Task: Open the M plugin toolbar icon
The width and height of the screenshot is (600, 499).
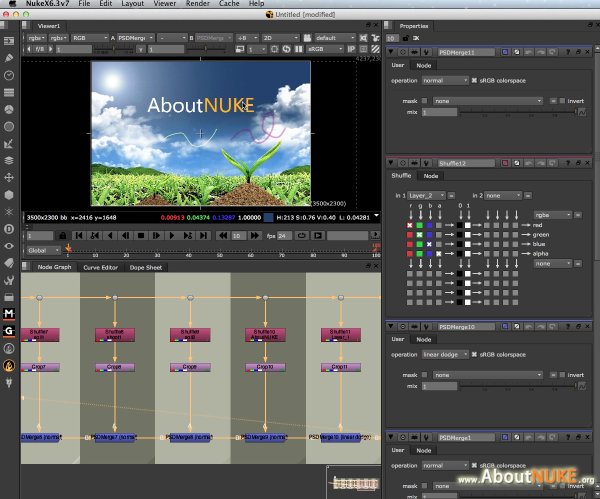Action: [9, 314]
